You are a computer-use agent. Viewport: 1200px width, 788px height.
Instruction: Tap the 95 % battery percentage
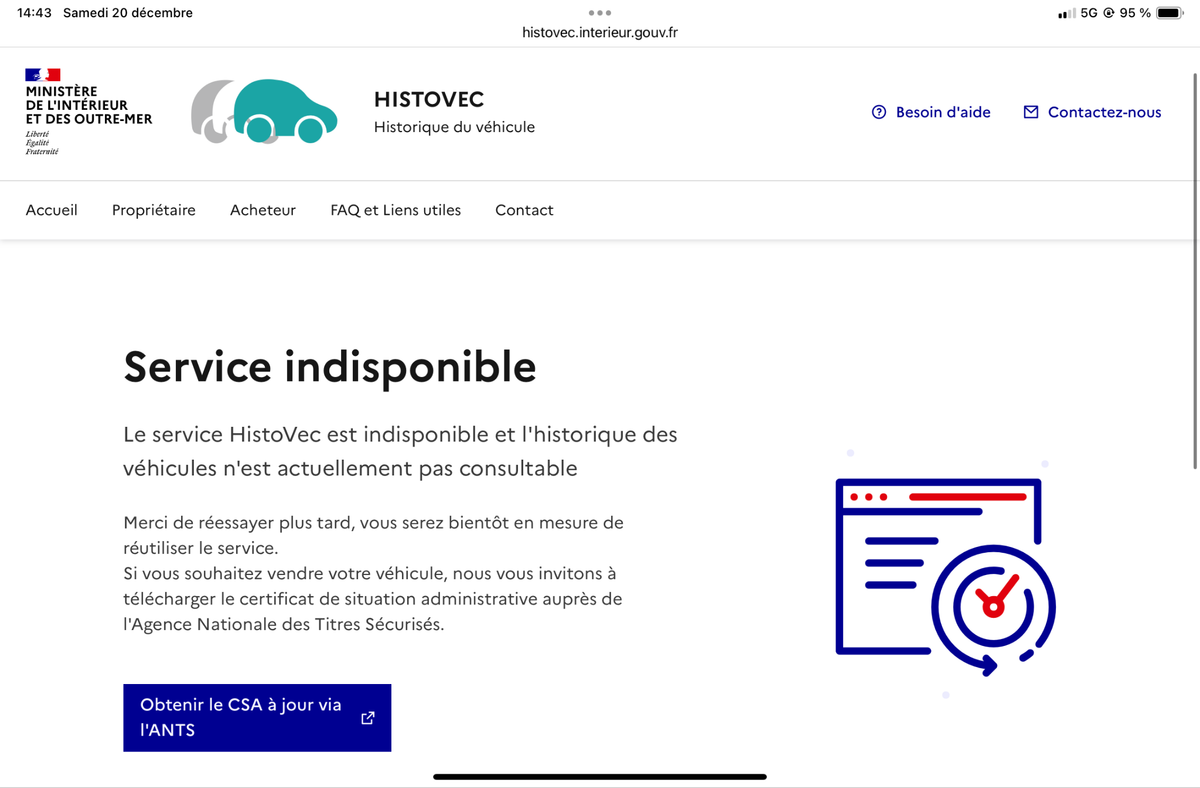pos(1135,13)
